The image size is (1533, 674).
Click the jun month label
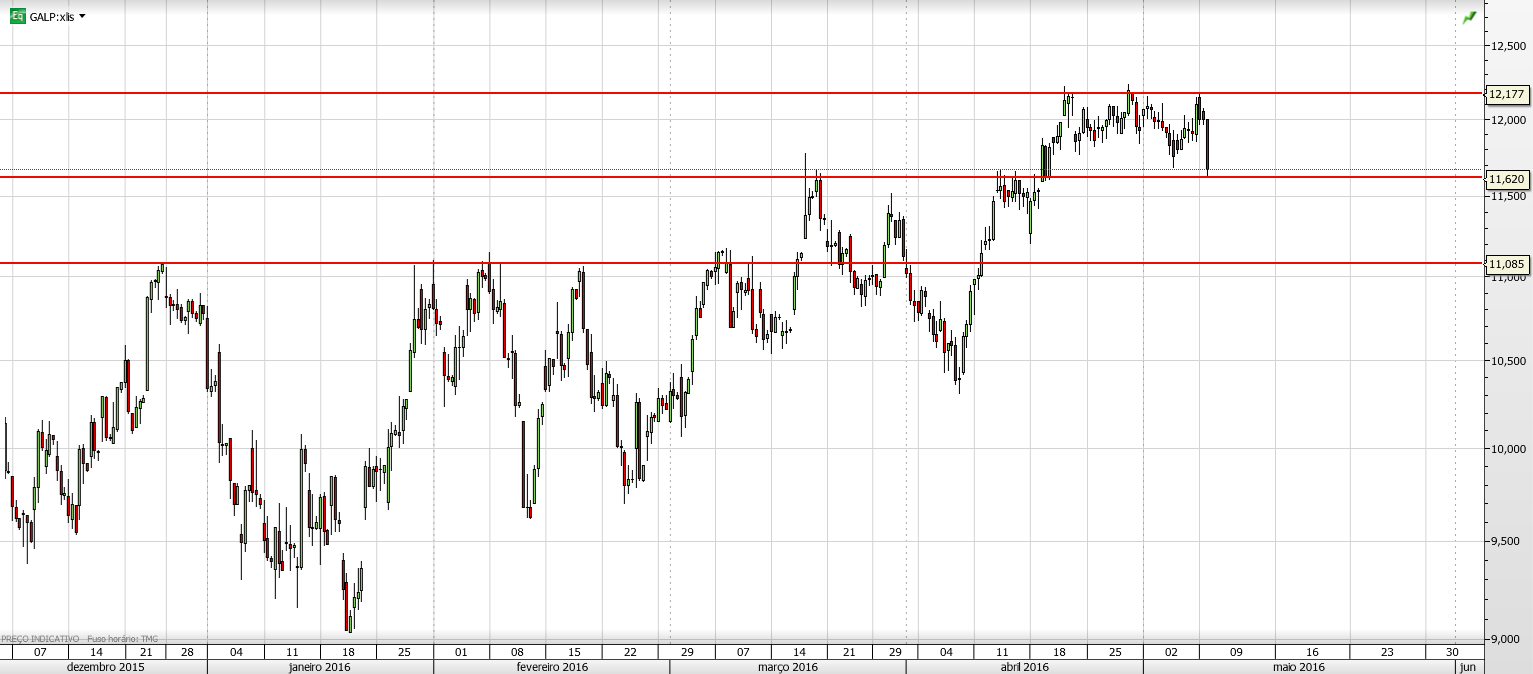click(x=1467, y=666)
